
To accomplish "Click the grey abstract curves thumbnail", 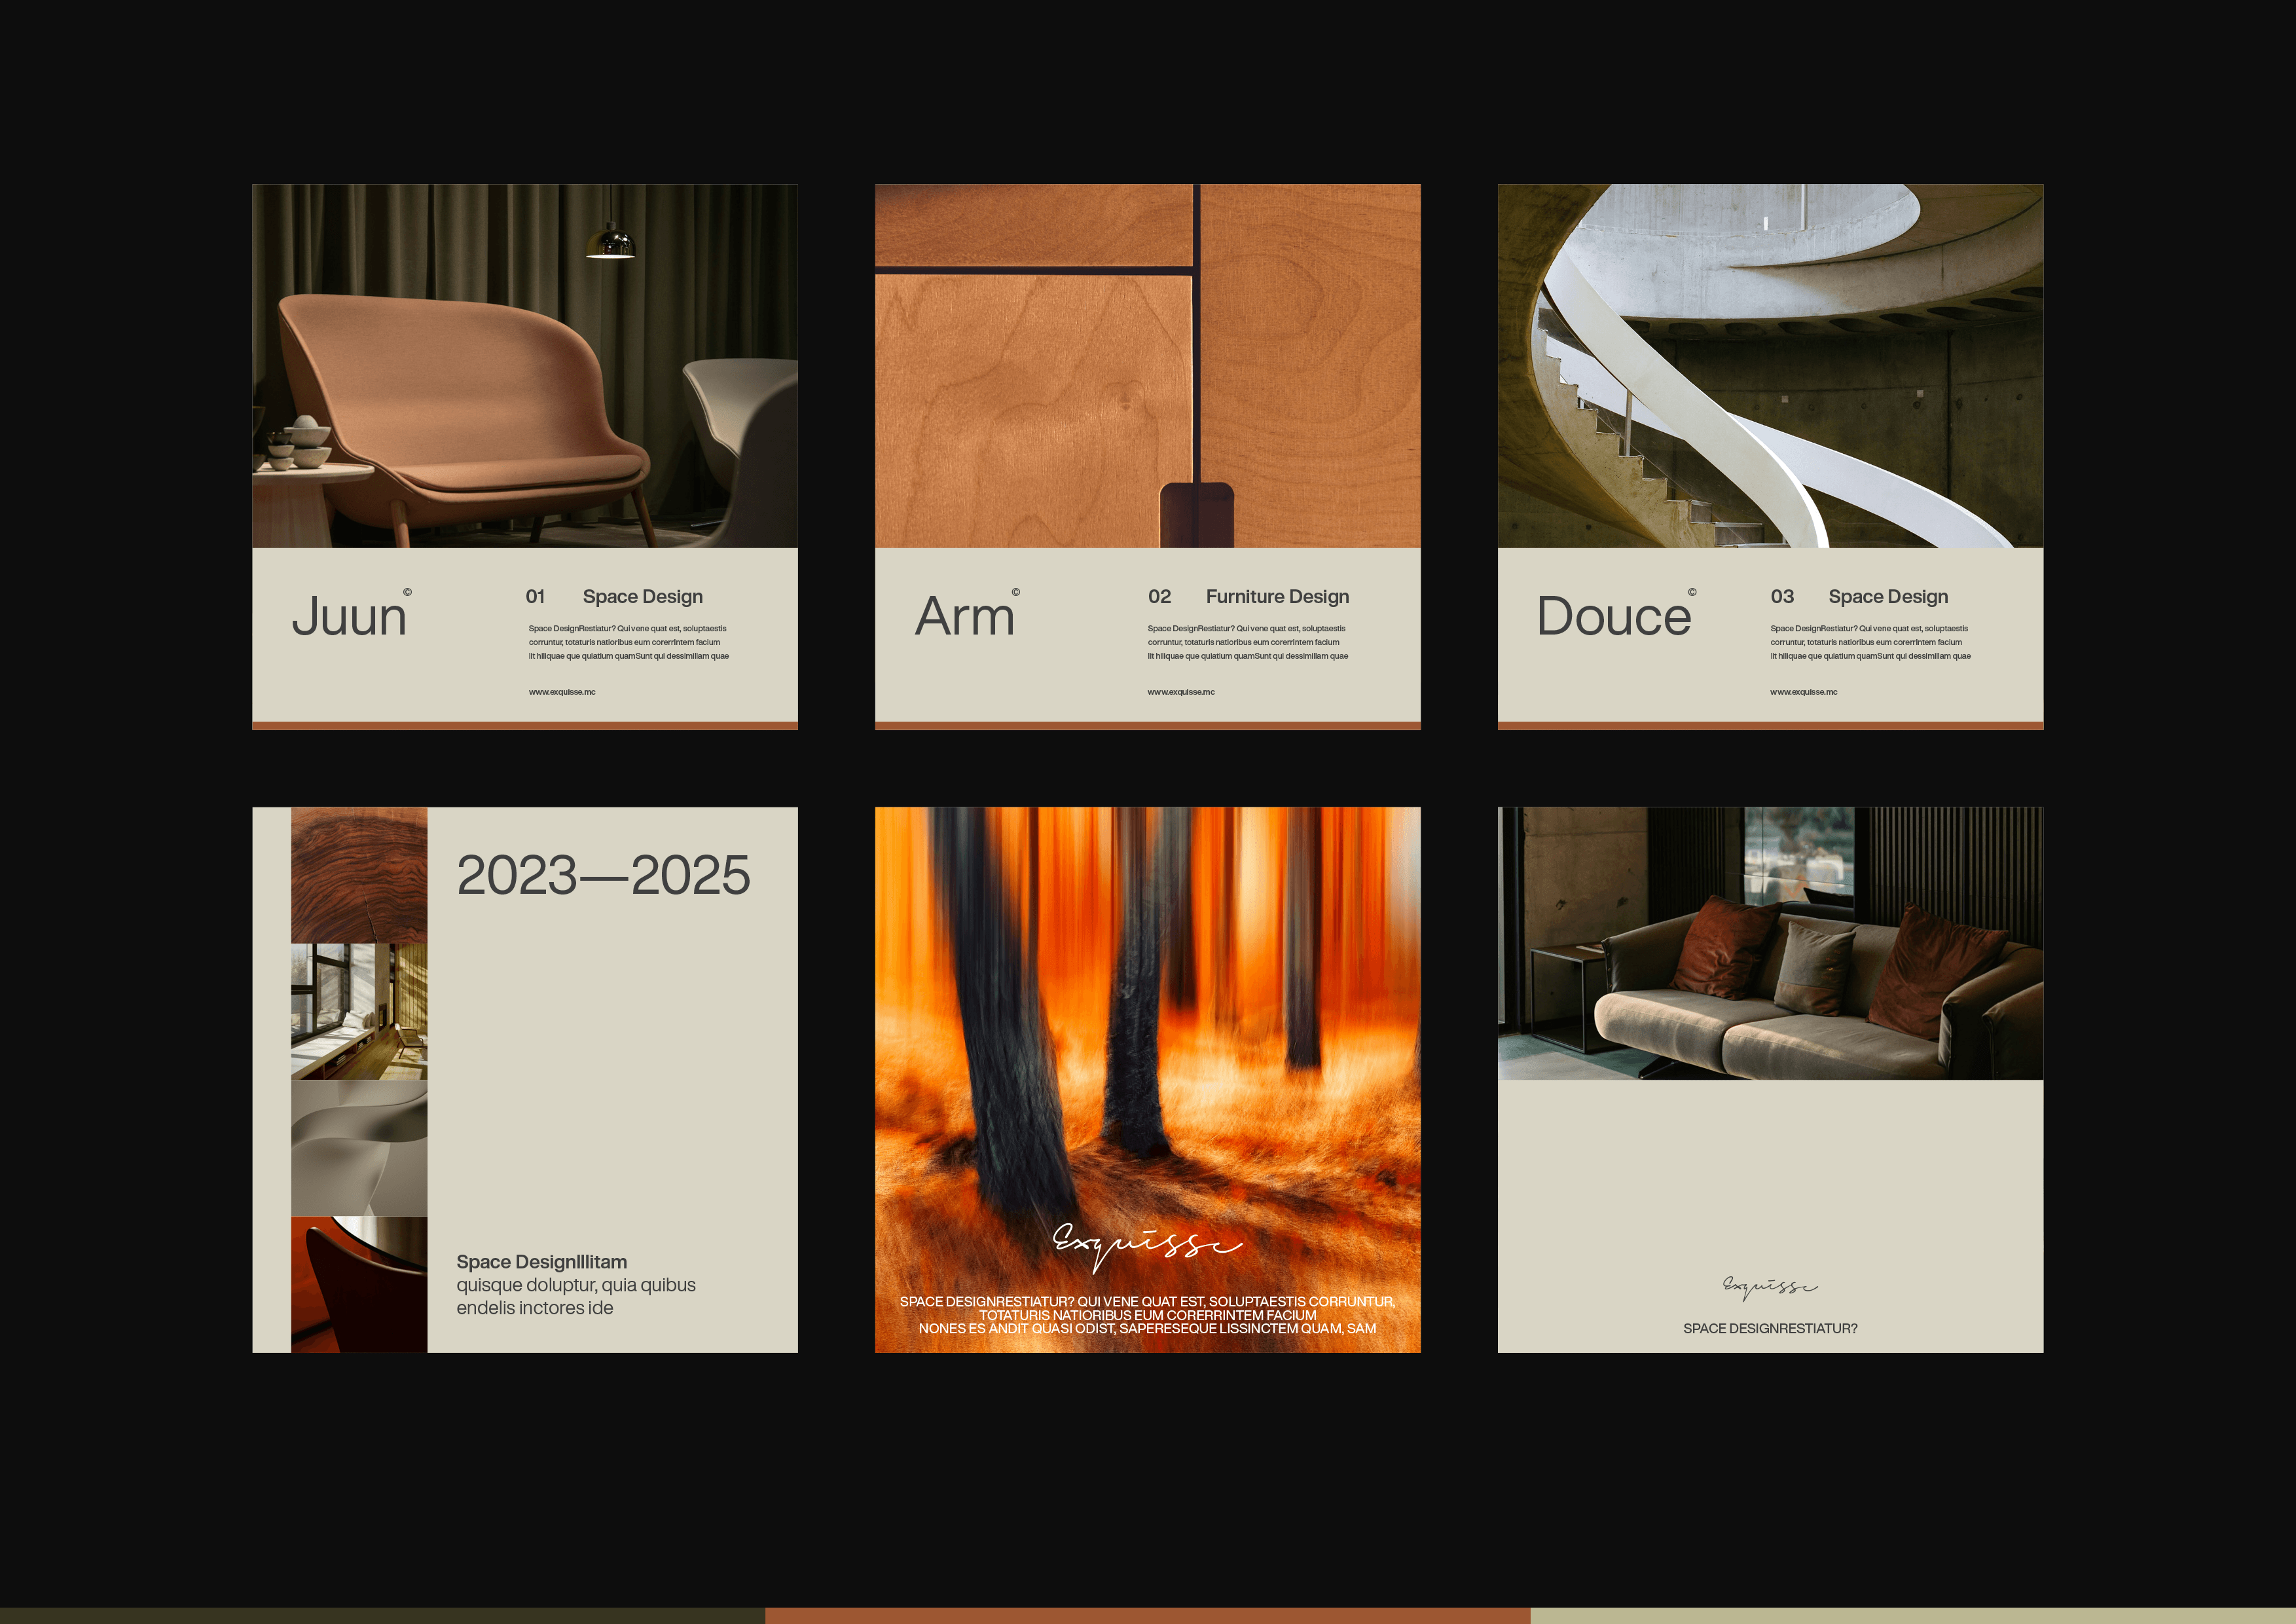I will pyautogui.click(x=359, y=1148).
